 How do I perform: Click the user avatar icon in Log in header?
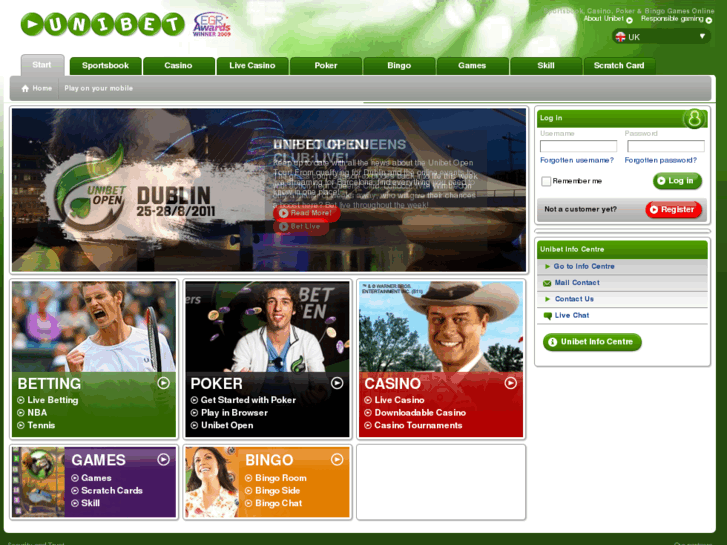(x=694, y=118)
